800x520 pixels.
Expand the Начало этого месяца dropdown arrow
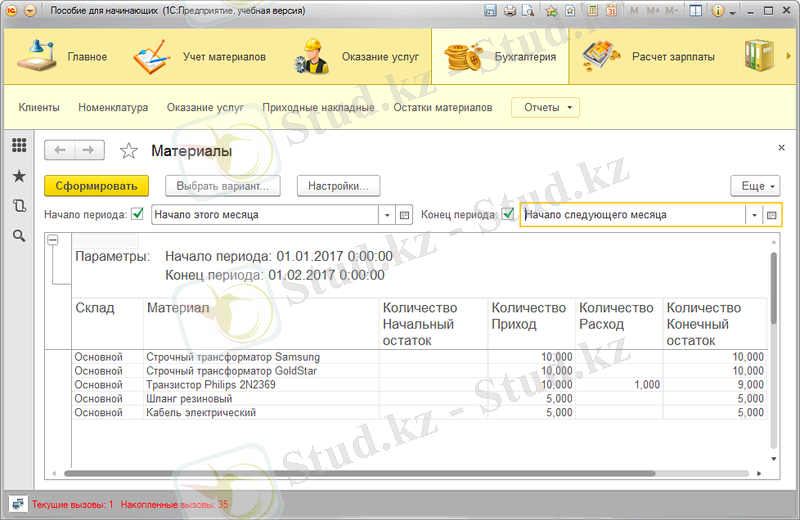click(387, 215)
